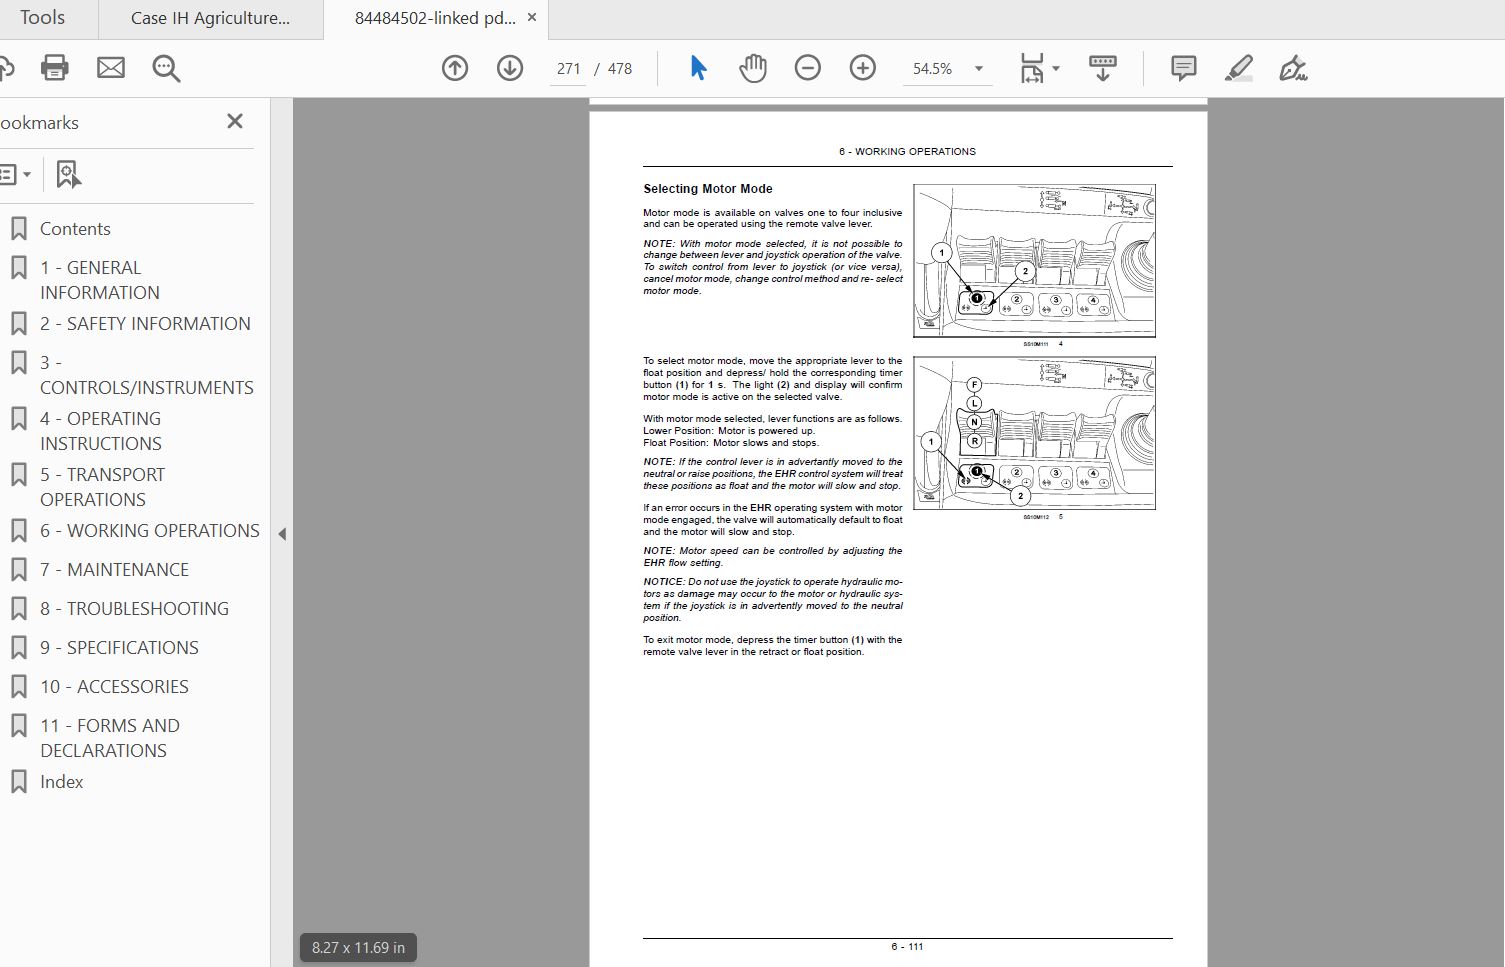This screenshot has height=967, width=1505.
Task: Click bookmark icon beside Contents
Action: point(18,229)
